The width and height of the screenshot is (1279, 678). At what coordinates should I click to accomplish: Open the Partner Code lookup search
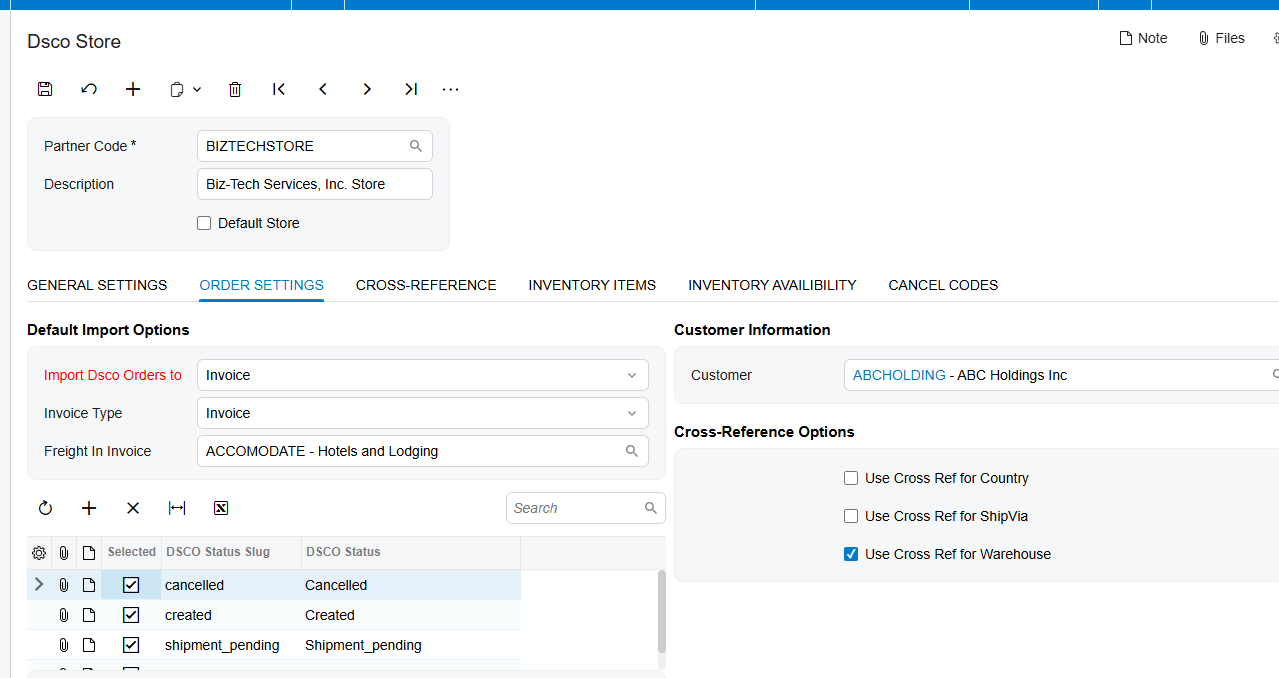pos(416,146)
